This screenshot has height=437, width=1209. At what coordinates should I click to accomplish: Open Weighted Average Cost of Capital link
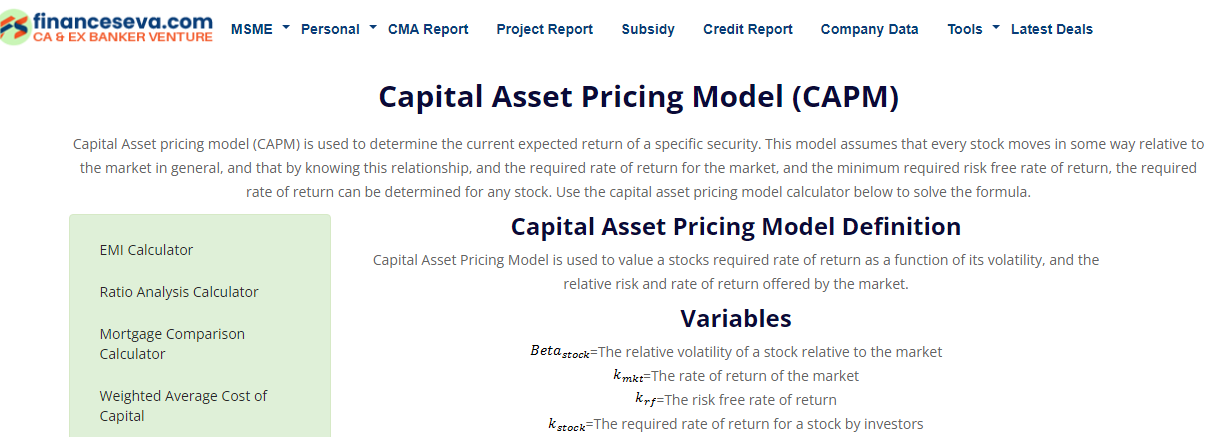tap(183, 406)
